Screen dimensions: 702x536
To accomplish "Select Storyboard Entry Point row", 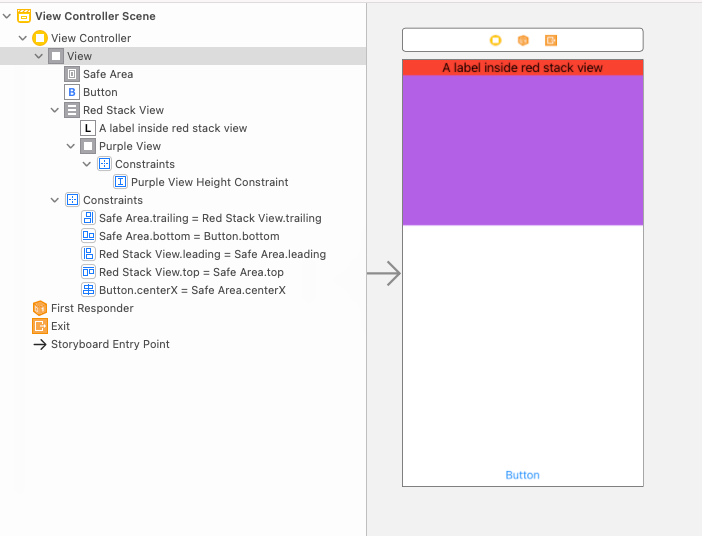I will point(183,344).
